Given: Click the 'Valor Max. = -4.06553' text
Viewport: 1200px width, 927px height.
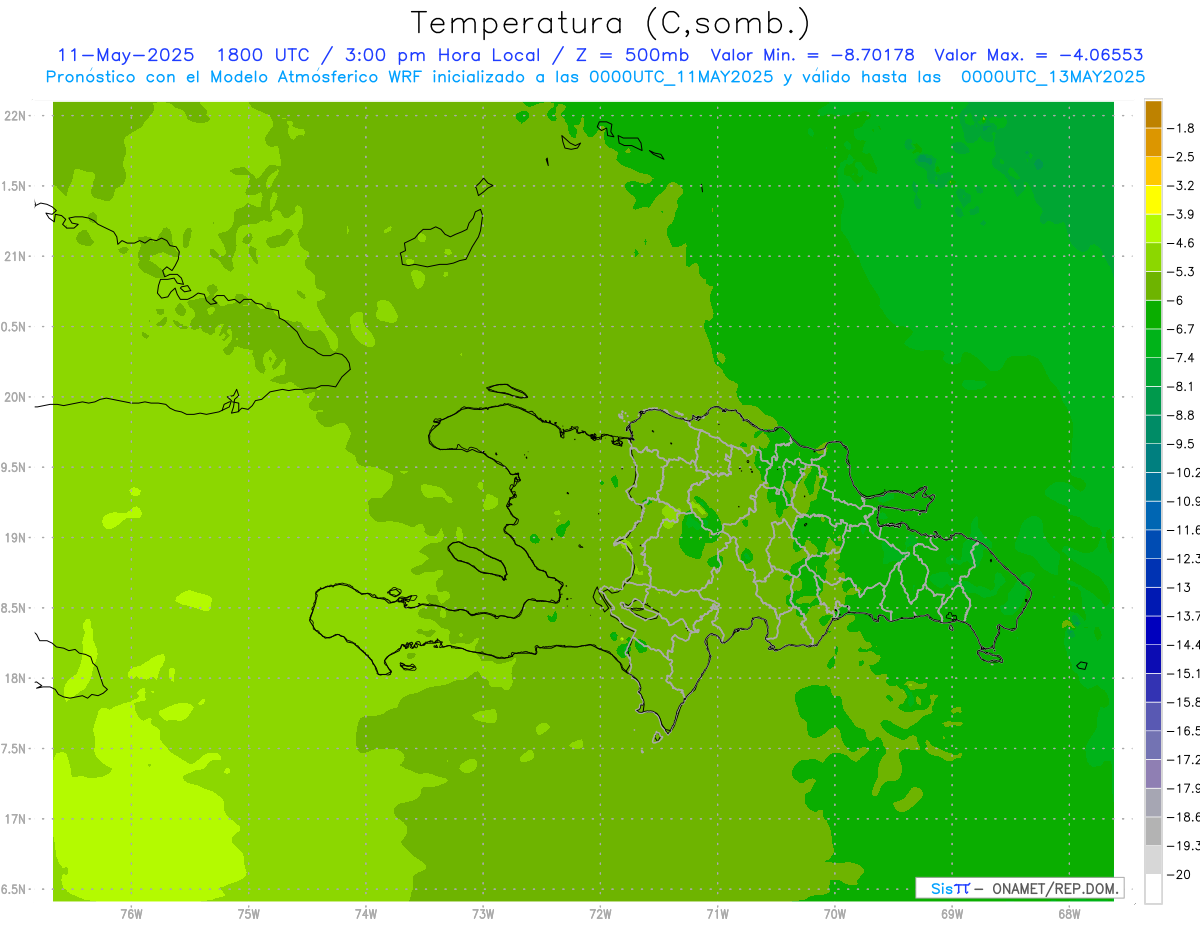Looking at the screenshot, I should [x=1038, y=55].
